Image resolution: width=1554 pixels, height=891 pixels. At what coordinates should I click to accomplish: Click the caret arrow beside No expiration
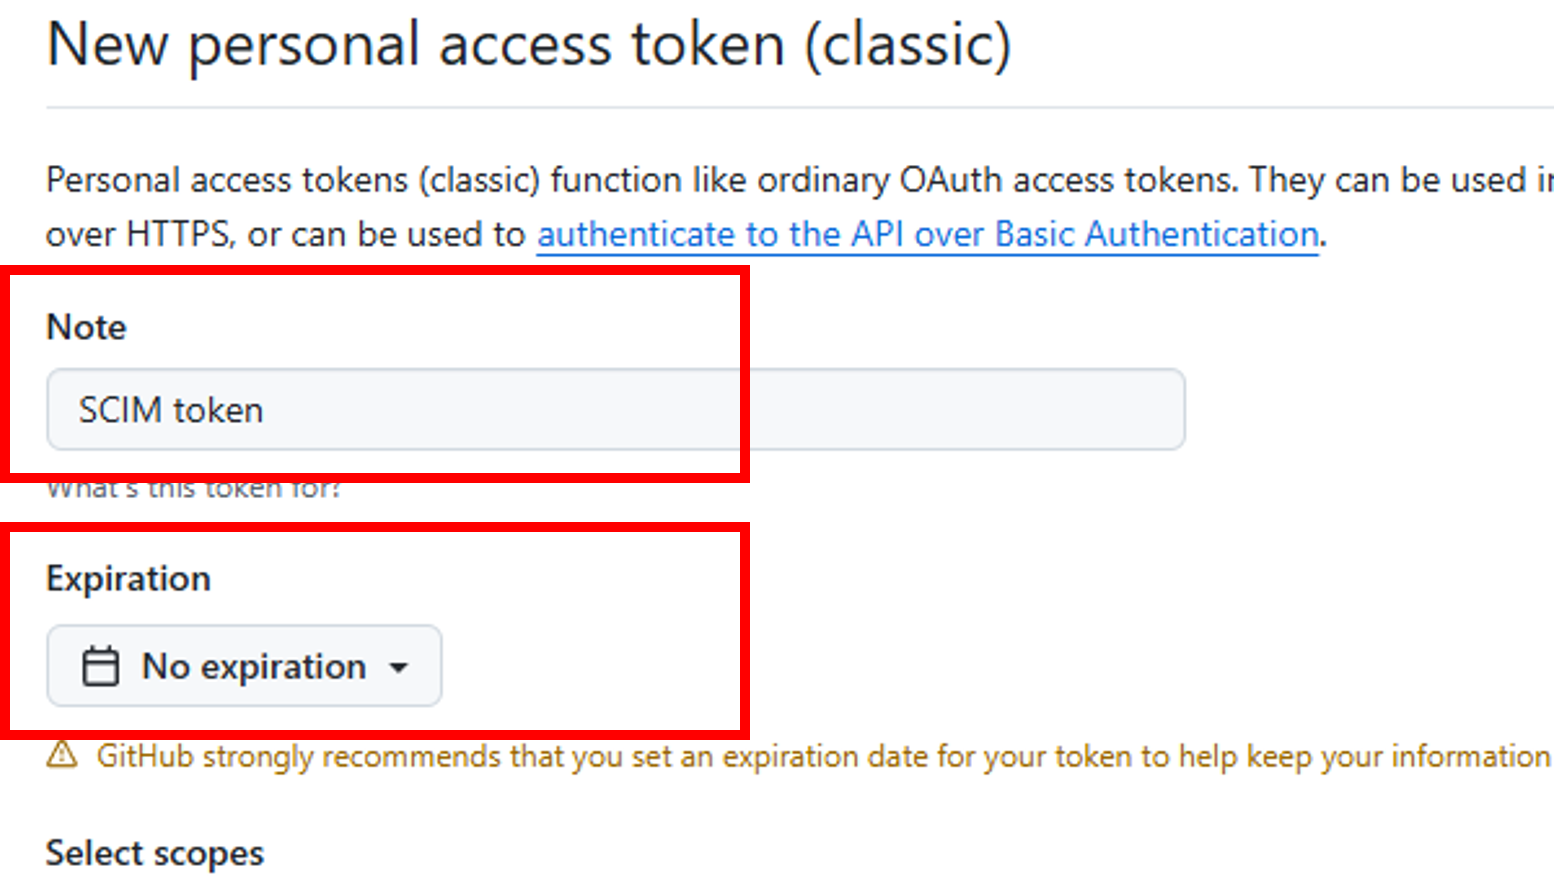pyautogui.click(x=399, y=667)
